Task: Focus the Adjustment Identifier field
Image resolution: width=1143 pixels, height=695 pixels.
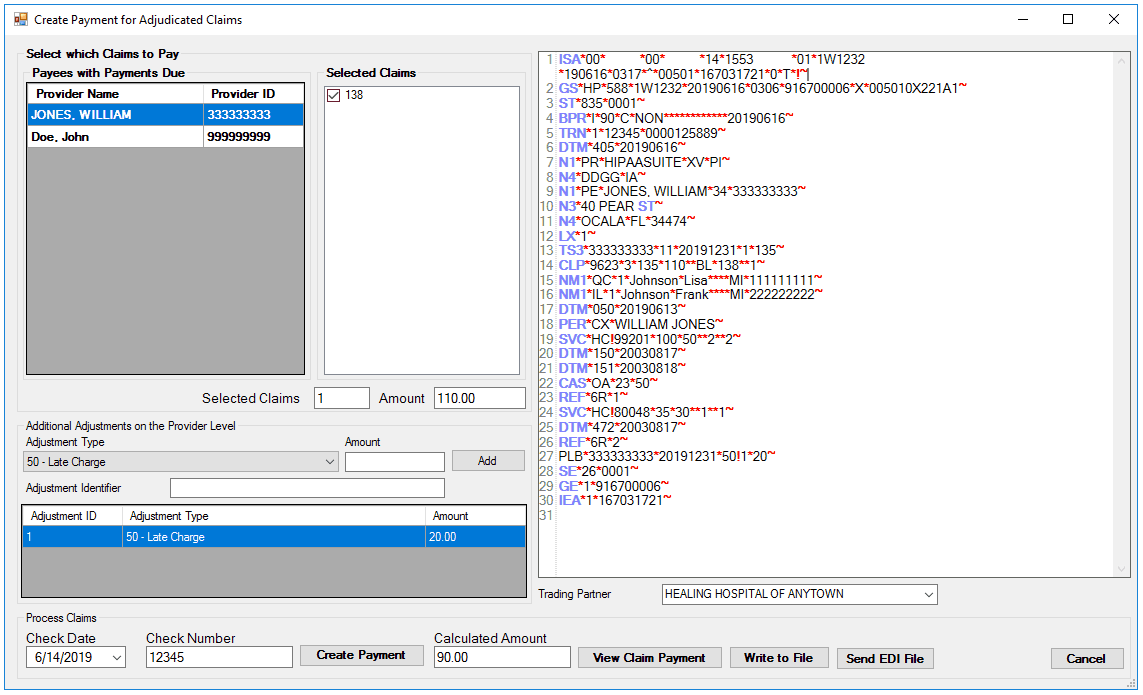Action: [x=307, y=488]
